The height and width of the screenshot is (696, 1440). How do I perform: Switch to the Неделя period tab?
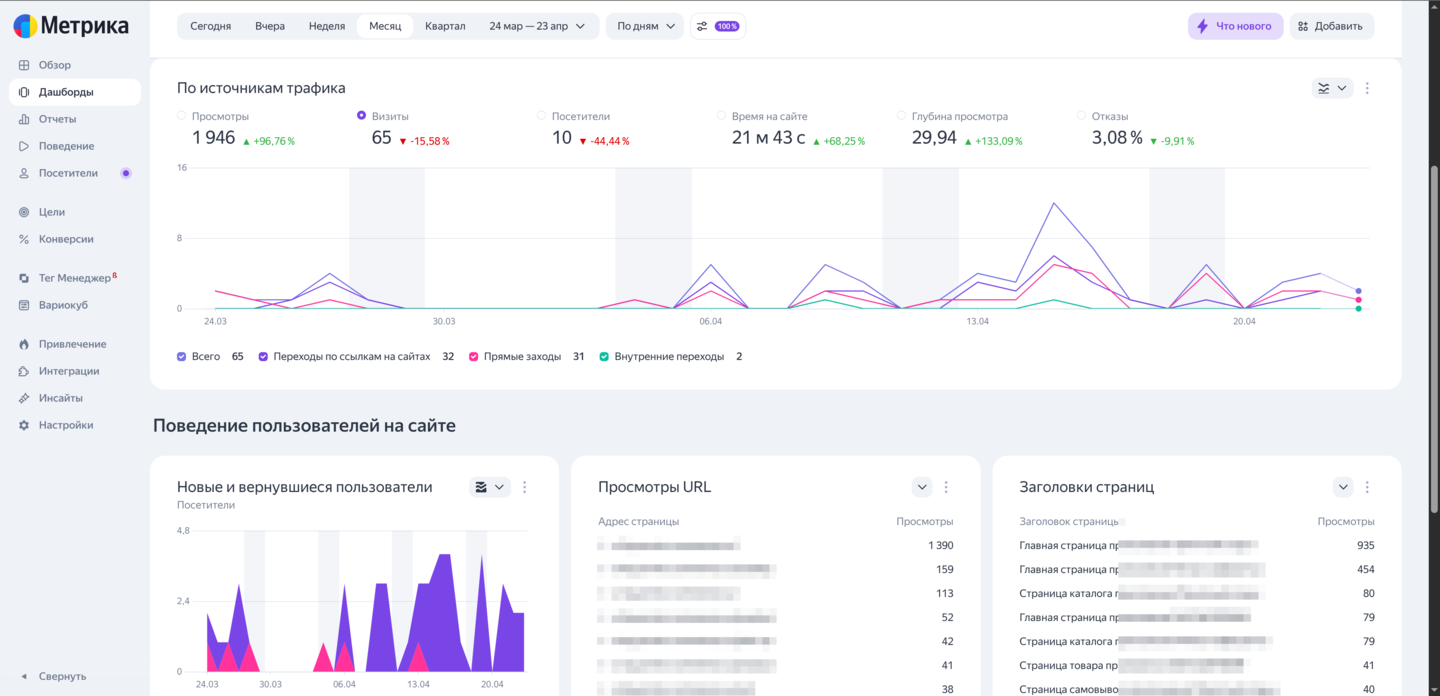(327, 26)
